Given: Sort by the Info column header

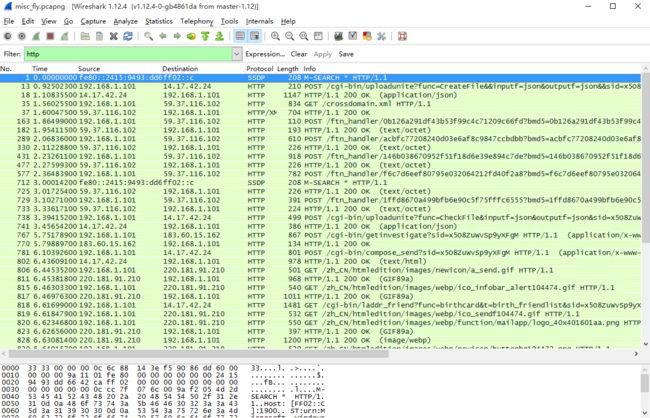Looking at the screenshot, I should [309, 69].
